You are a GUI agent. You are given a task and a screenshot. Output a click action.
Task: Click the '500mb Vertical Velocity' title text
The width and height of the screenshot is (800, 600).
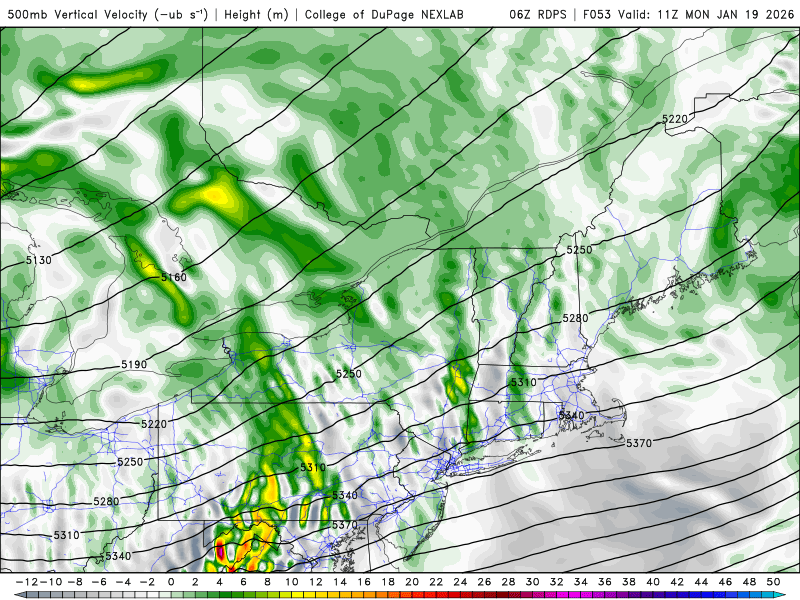pos(77,14)
